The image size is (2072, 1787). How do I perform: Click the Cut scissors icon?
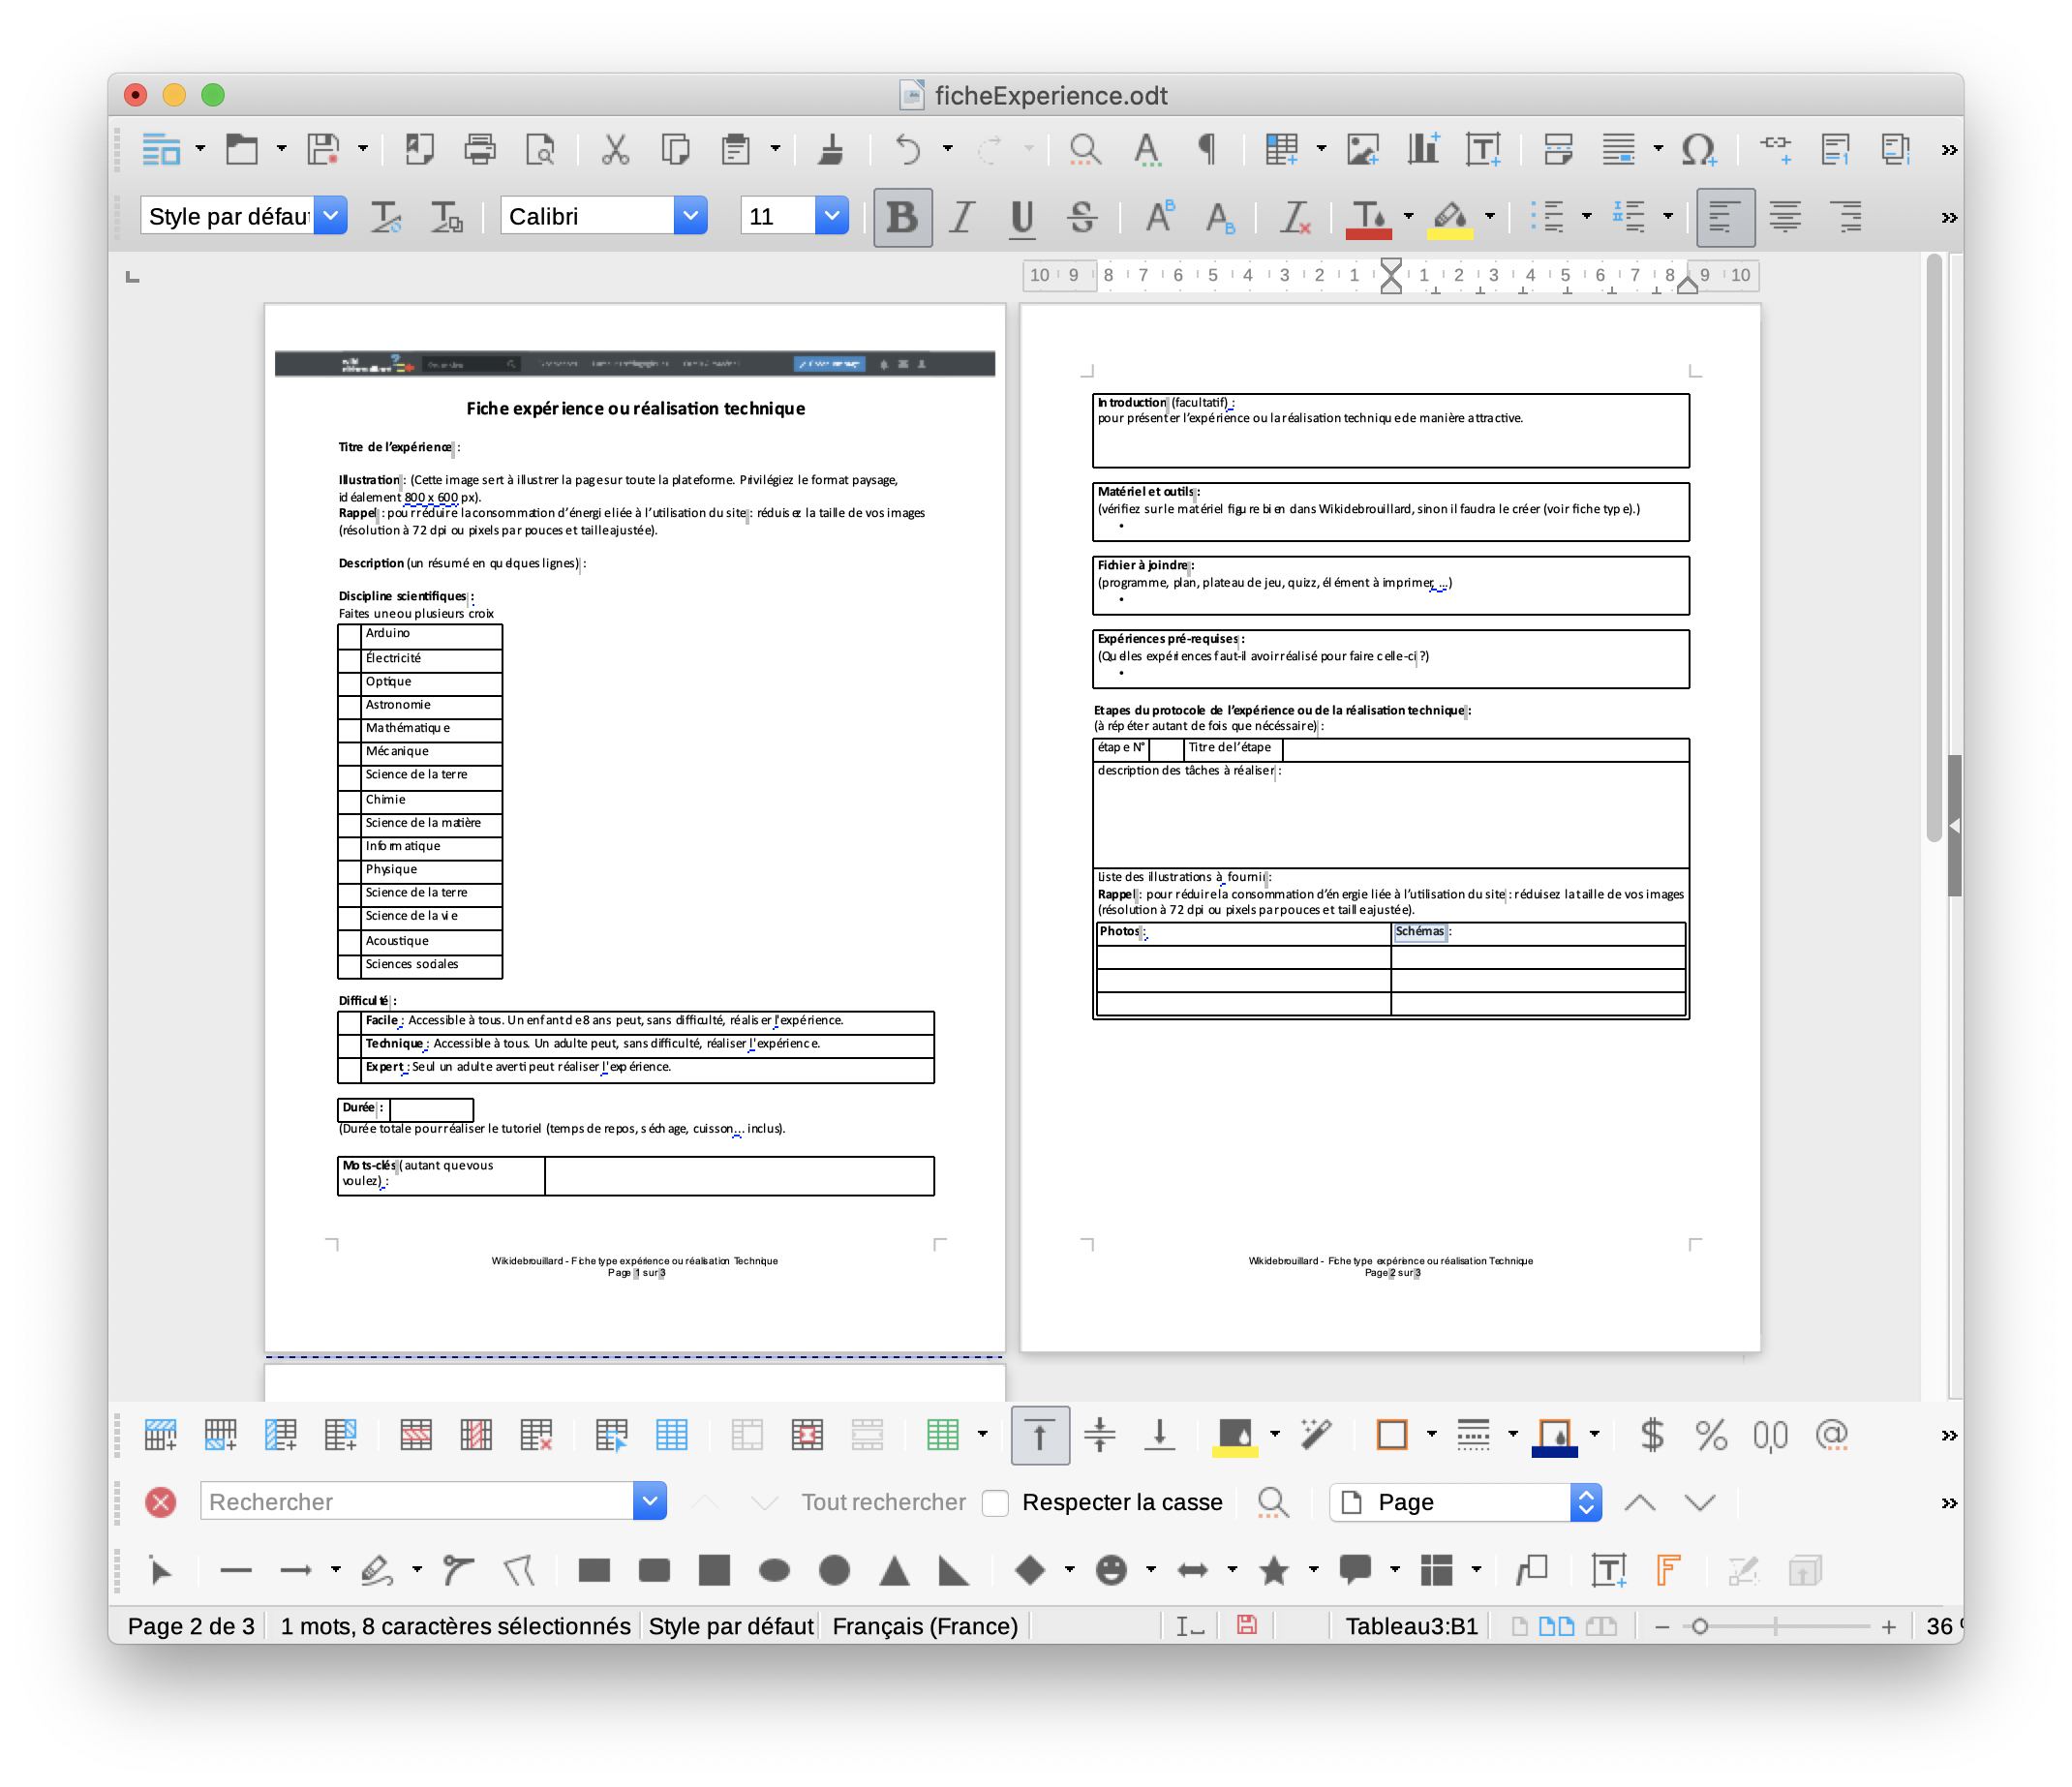[615, 150]
